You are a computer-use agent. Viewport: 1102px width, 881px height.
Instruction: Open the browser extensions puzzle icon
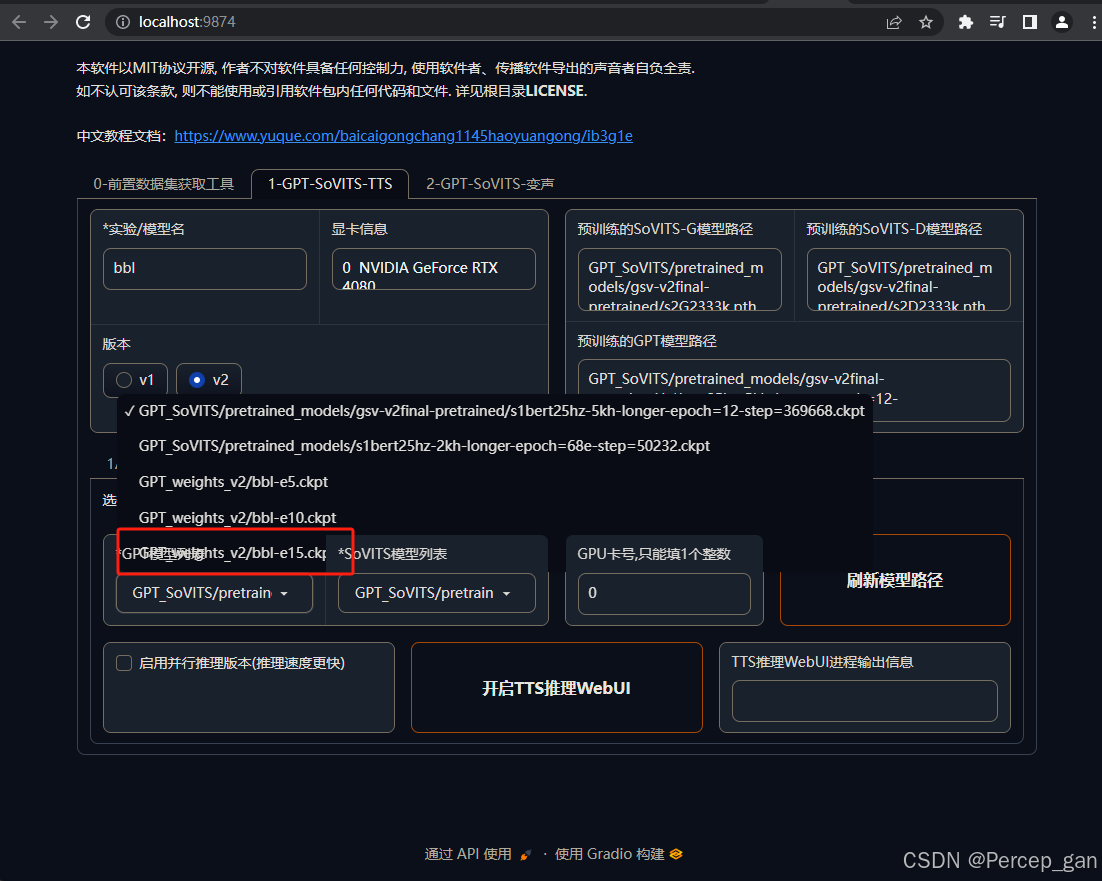(x=966, y=22)
